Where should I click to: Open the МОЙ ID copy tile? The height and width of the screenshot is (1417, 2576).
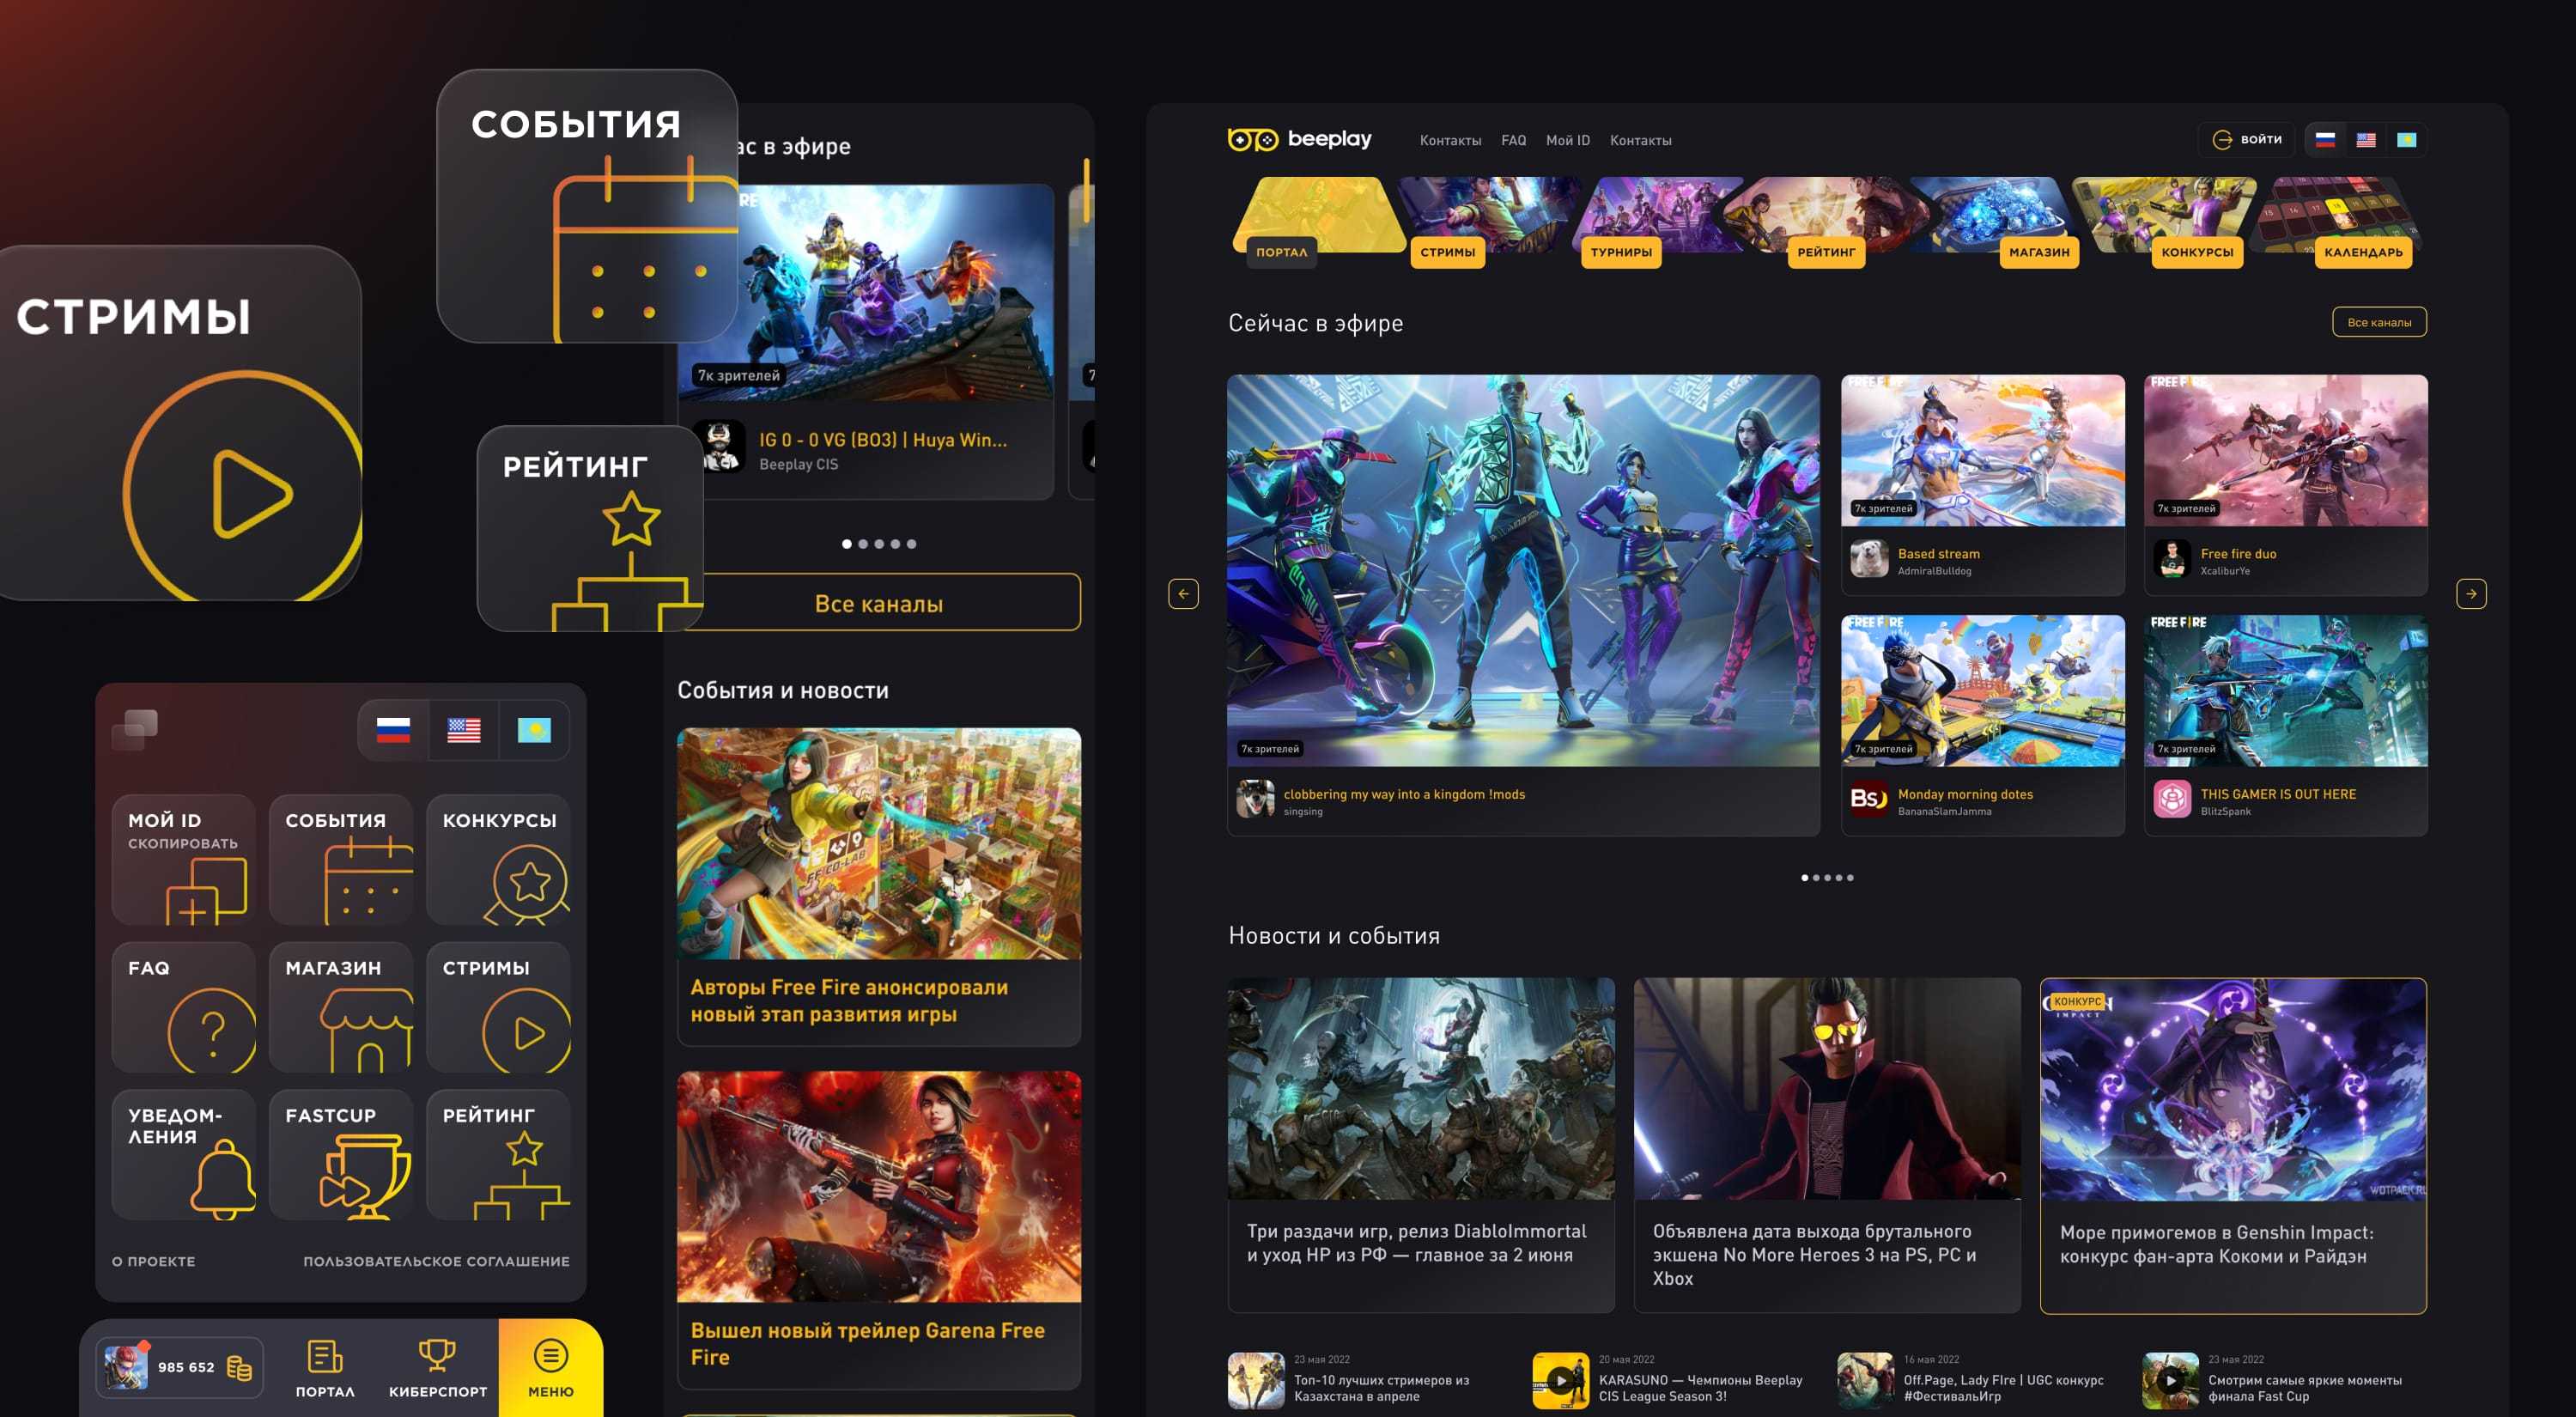tap(184, 860)
